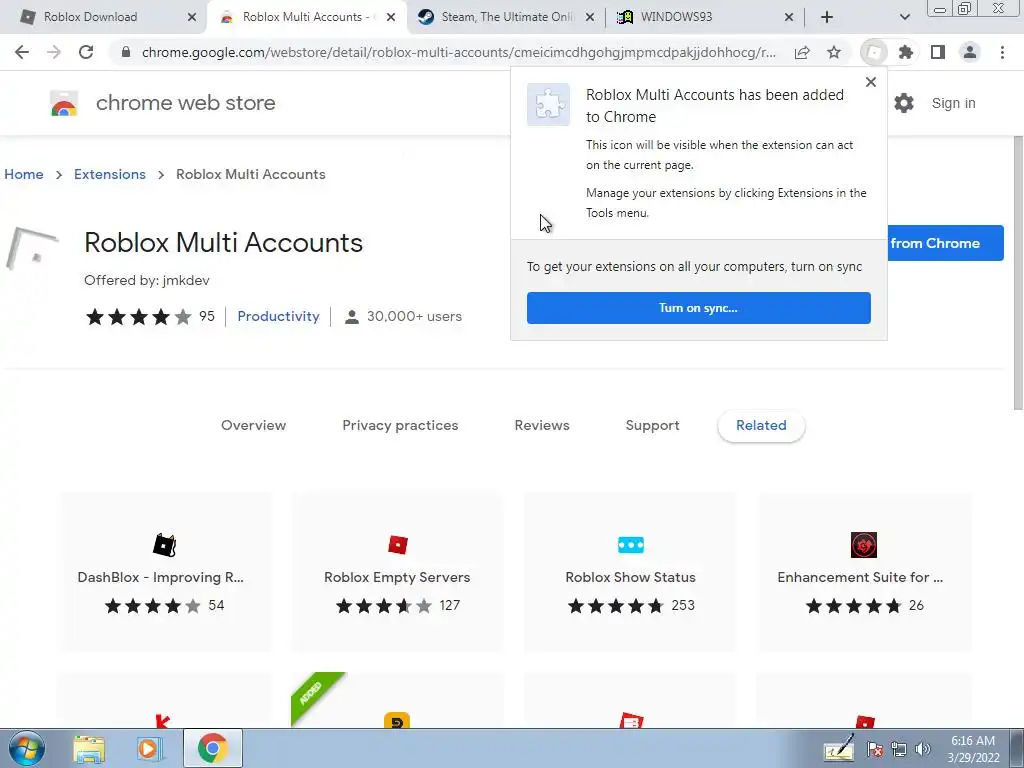Open the Chrome profile avatar icon
The image size is (1024, 768).
click(970, 52)
